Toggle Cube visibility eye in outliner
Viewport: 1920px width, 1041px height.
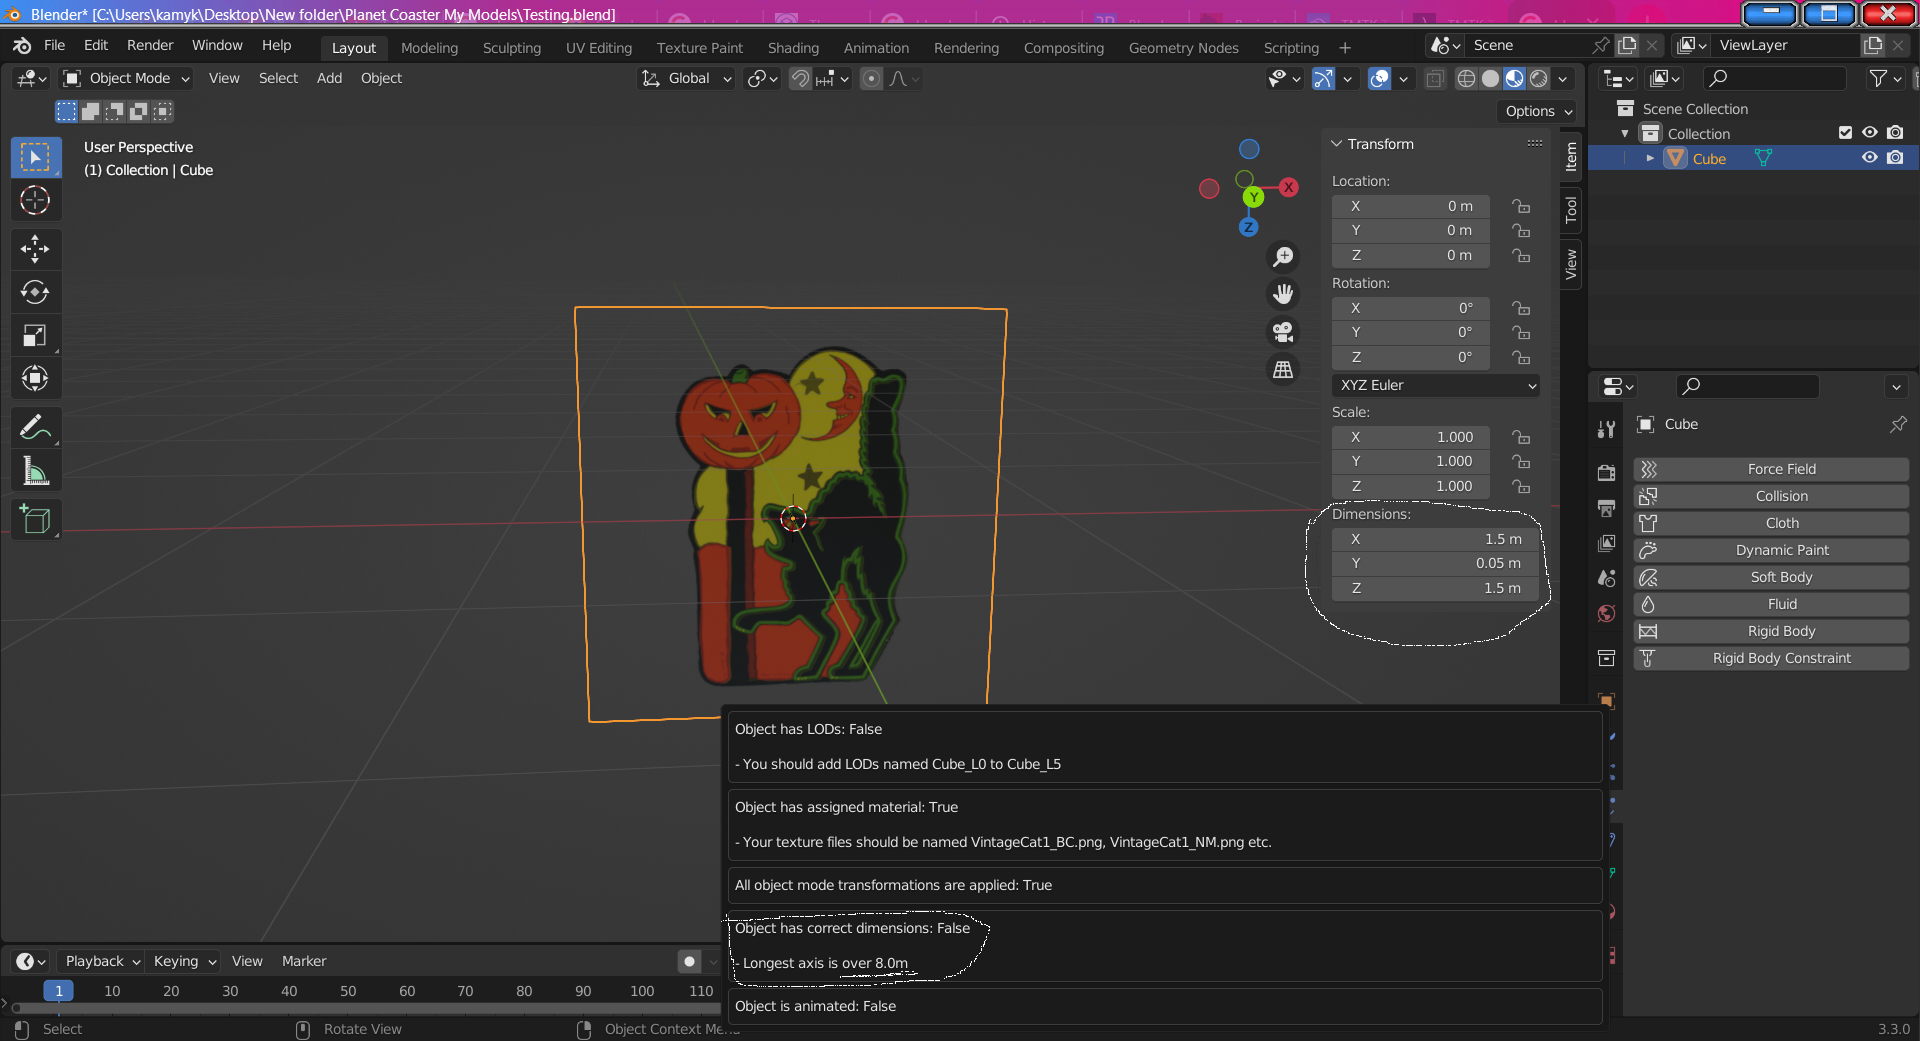coord(1869,158)
